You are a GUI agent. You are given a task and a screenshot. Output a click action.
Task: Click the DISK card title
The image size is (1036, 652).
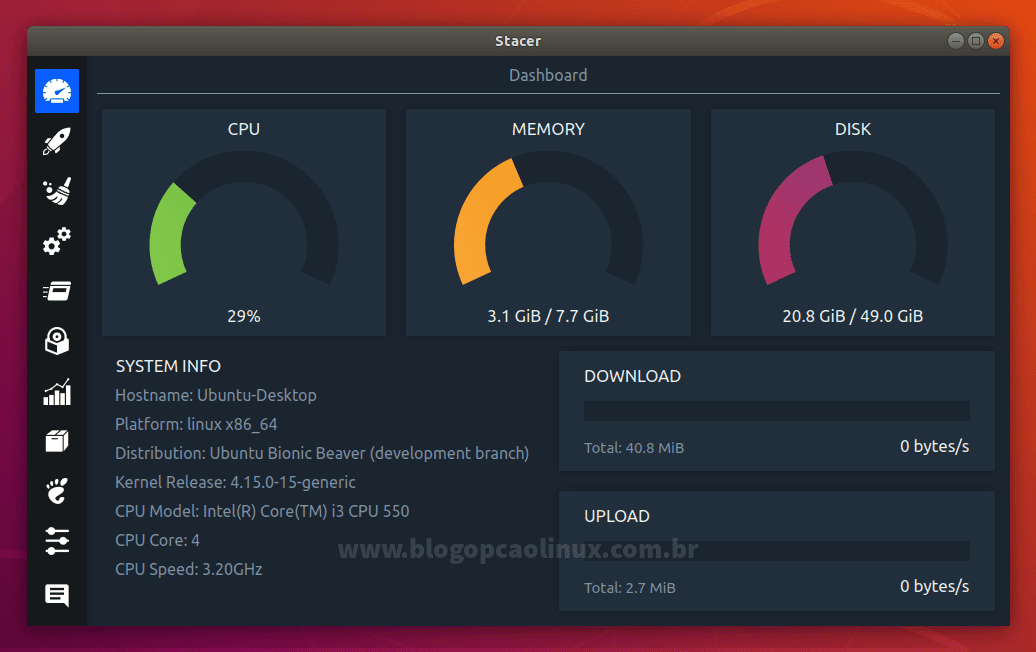(x=853, y=129)
